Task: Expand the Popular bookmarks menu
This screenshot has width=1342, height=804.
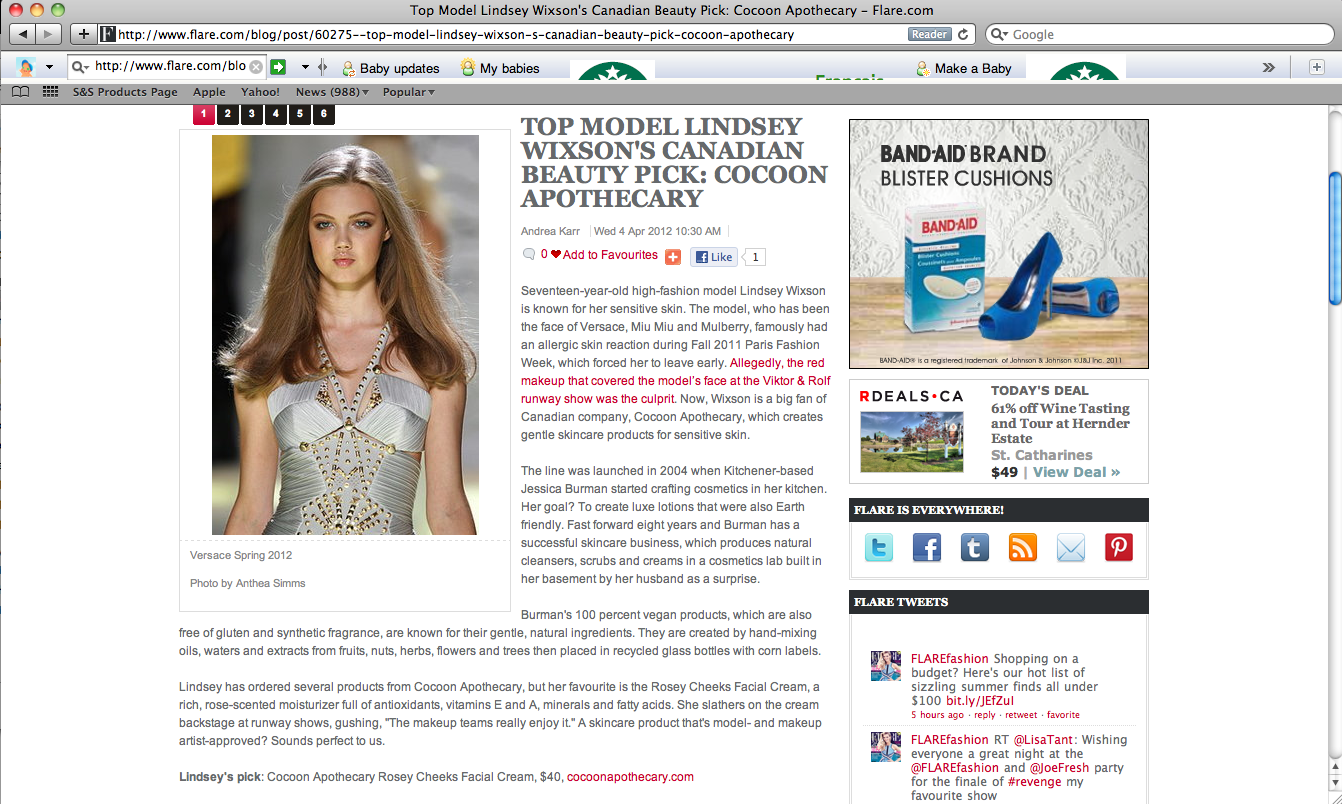Action: tap(408, 92)
